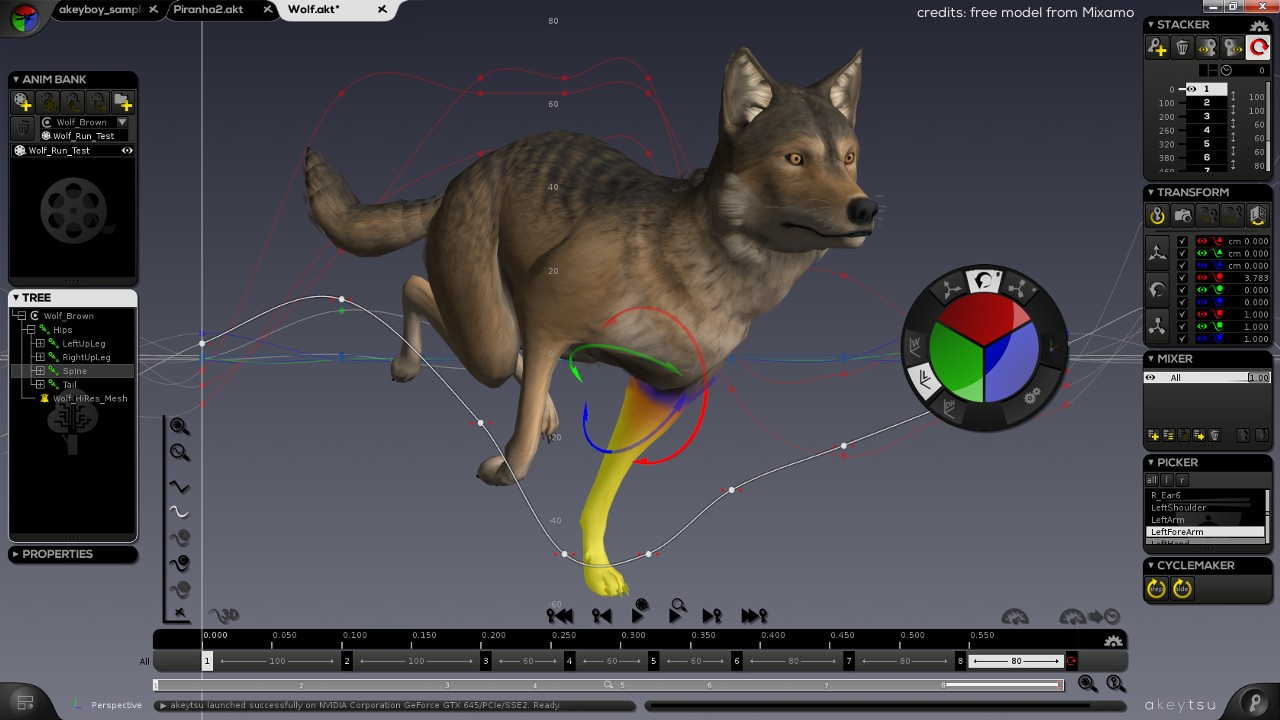Click the camera icon in Transform panel
The height and width of the screenshot is (720, 1280).
[x=1182, y=215]
